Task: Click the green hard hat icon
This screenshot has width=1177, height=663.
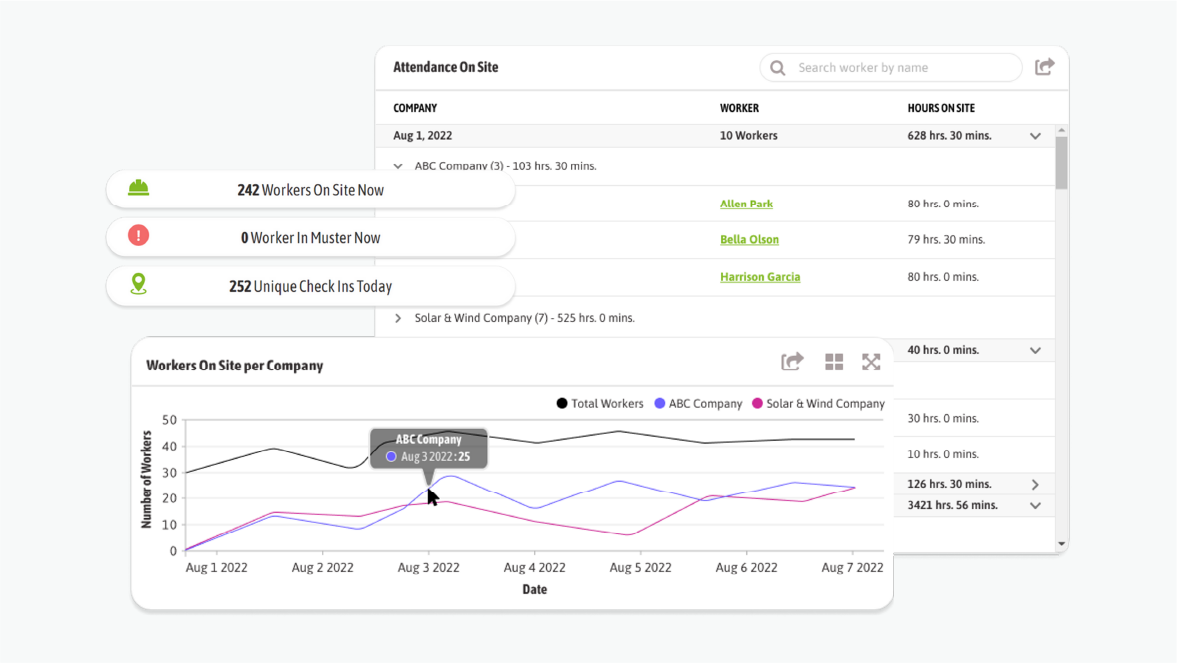Action: [x=139, y=188]
